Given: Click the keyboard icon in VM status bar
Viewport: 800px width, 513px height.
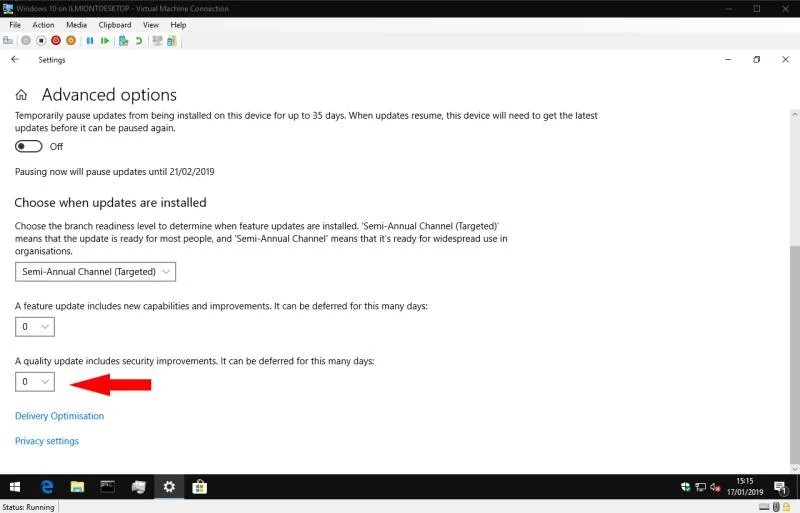Looking at the screenshot, I should tap(764, 507).
